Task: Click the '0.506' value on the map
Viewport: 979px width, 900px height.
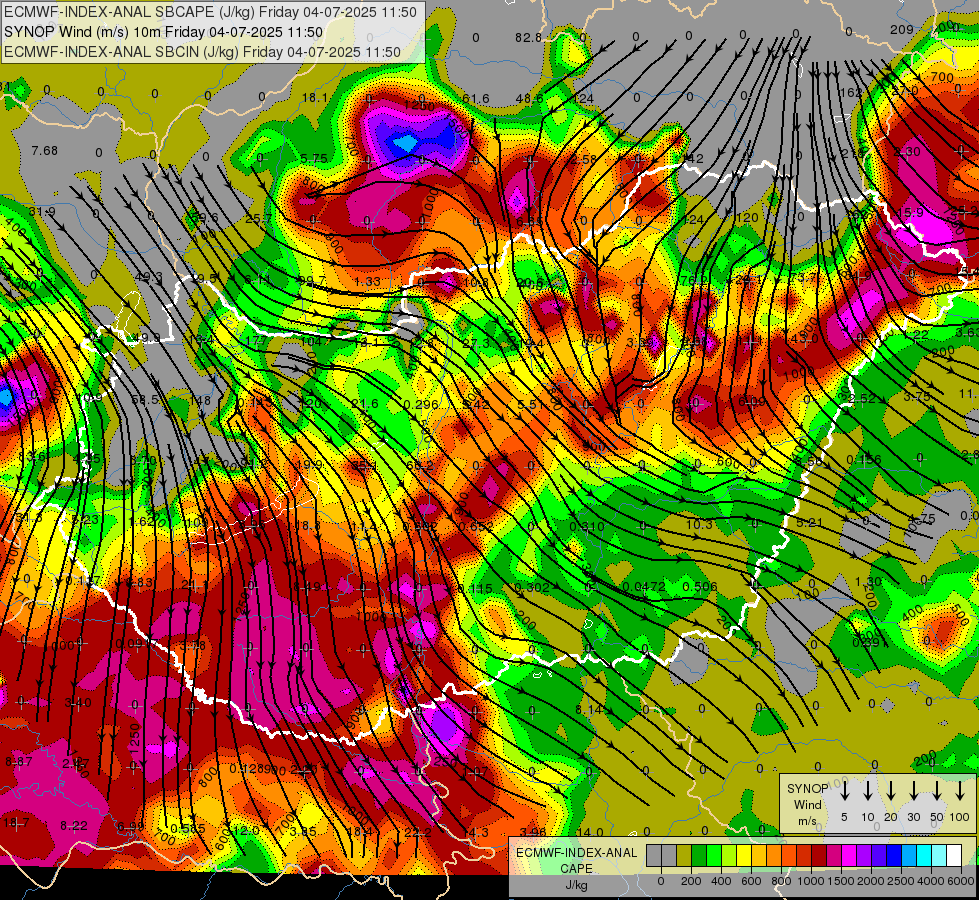Action: tap(700, 586)
